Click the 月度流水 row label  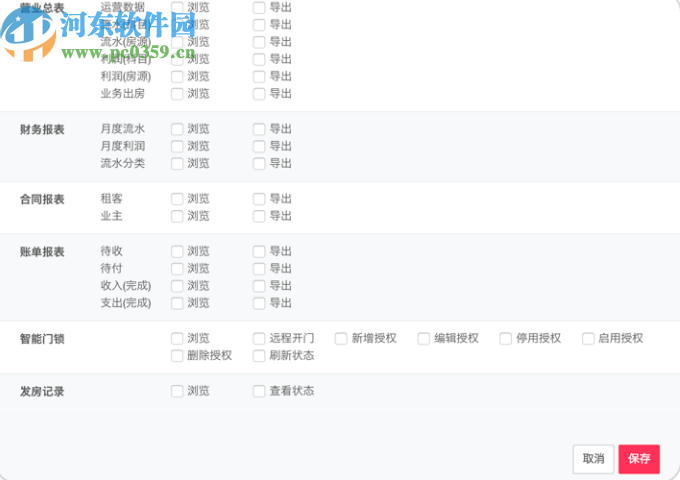coord(123,129)
